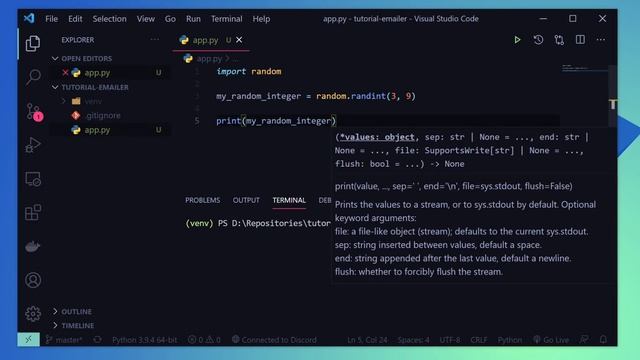Open errors and warnings count in status bar
This screenshot has height=360, width=640.
tap(204, 340)
